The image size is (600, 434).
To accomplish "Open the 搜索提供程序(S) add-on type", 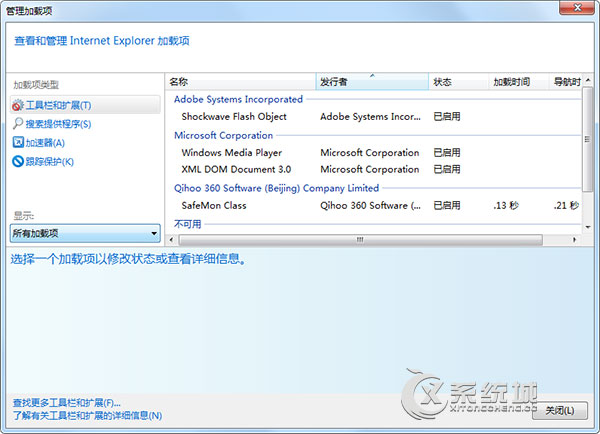I will [58, 124].
